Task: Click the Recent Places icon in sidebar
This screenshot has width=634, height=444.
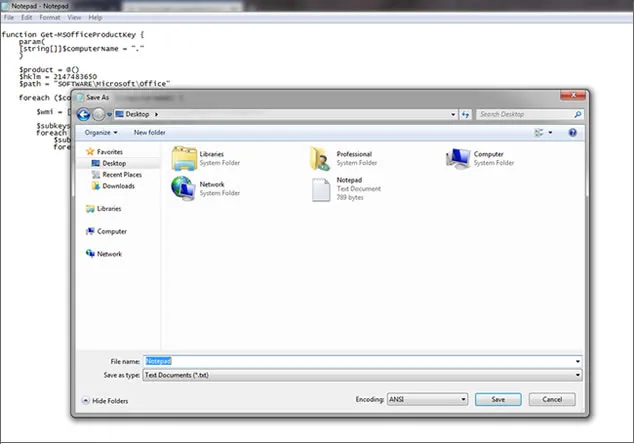Action: 96,175
